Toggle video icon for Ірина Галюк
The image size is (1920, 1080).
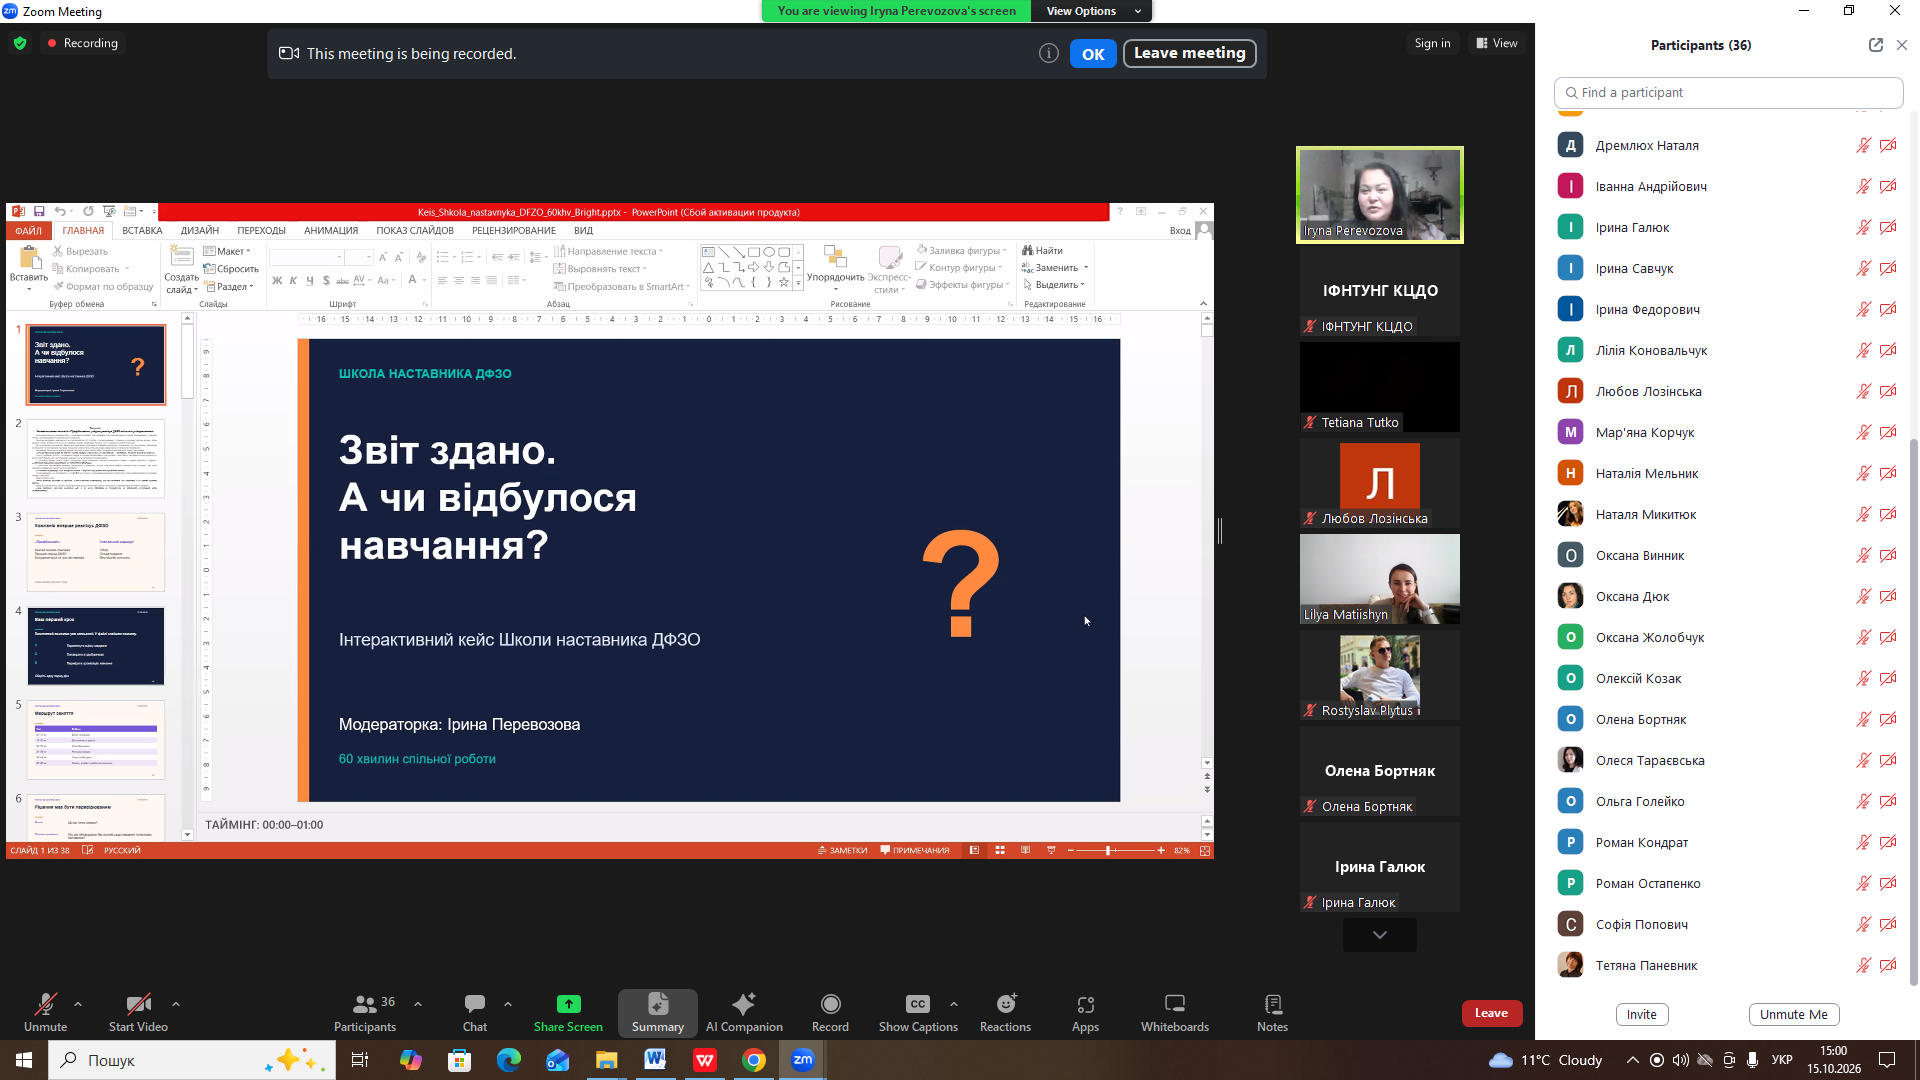[x=1888, y=228]
